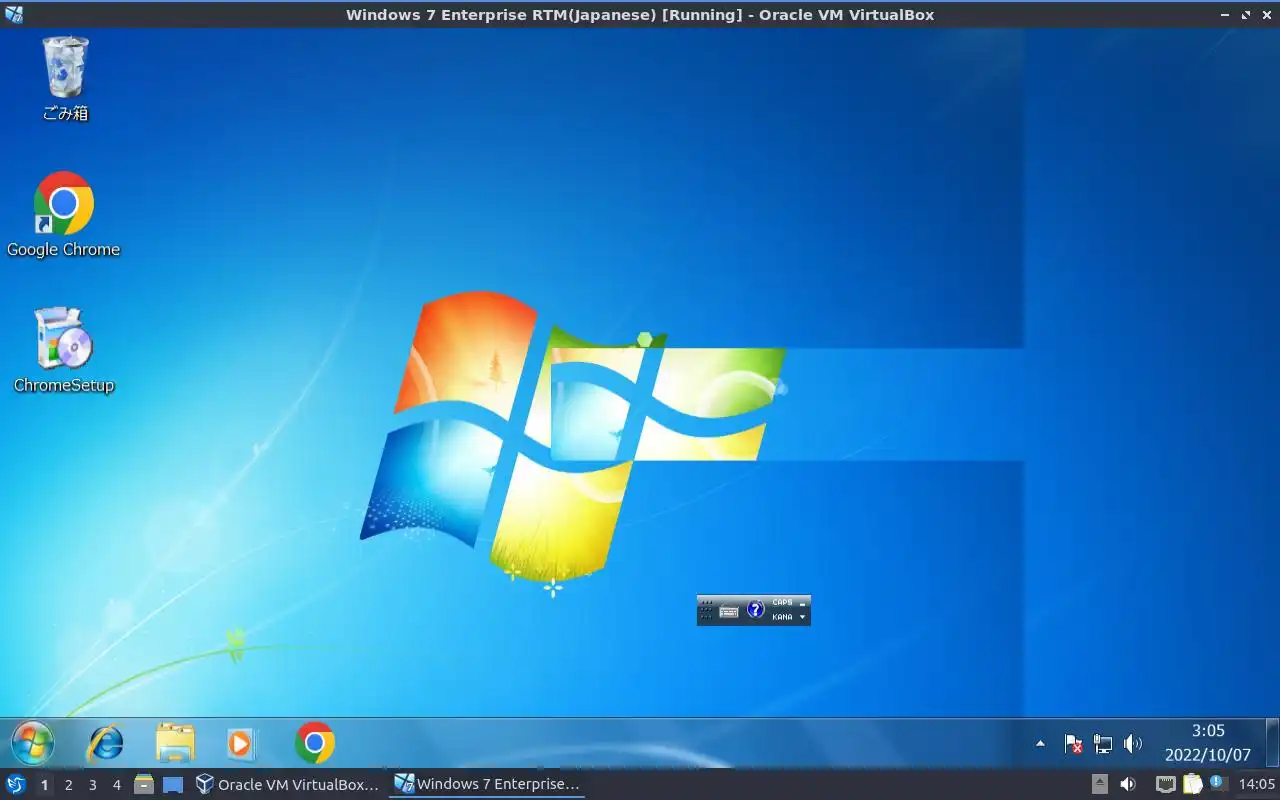Open the host application launcher menu icon
The image size is (1280, 800).
(x=16, y=784)
